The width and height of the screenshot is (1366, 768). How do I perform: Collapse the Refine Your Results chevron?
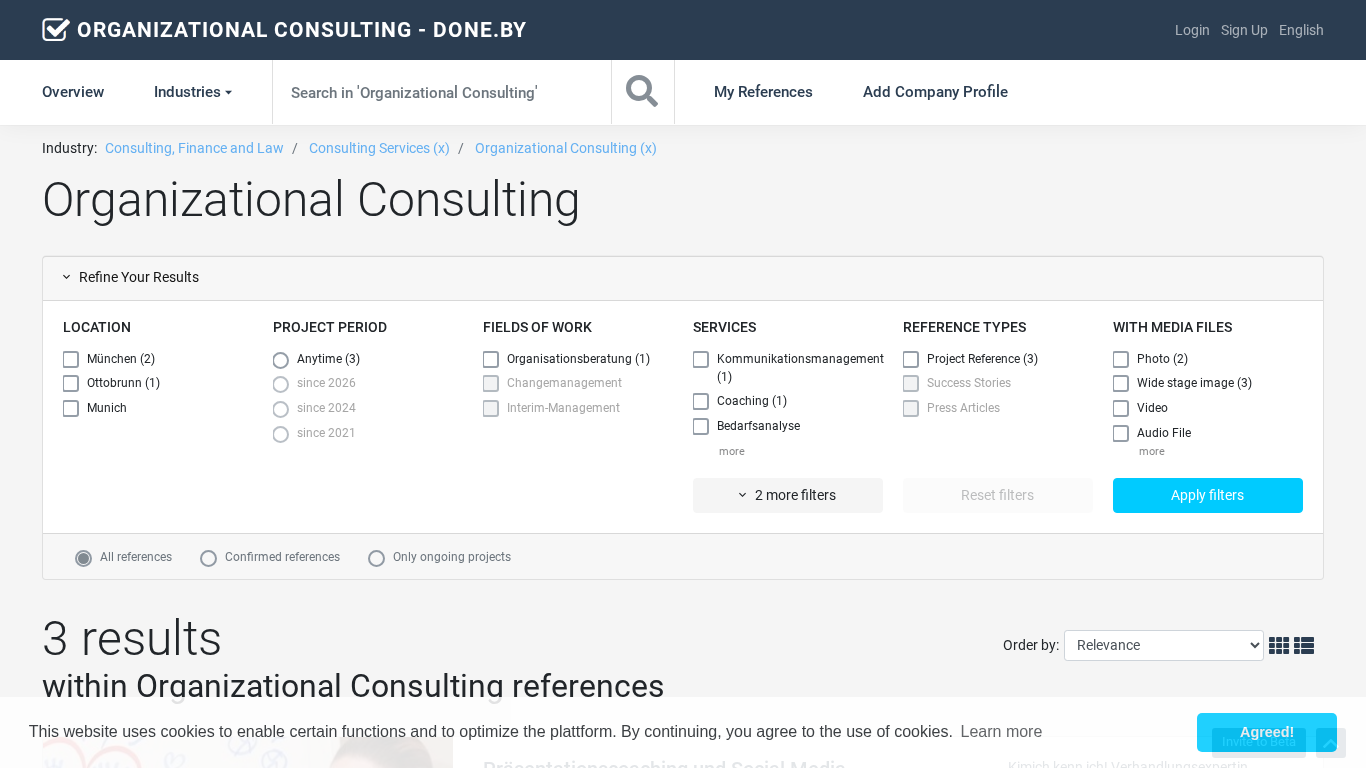(67, 277)
